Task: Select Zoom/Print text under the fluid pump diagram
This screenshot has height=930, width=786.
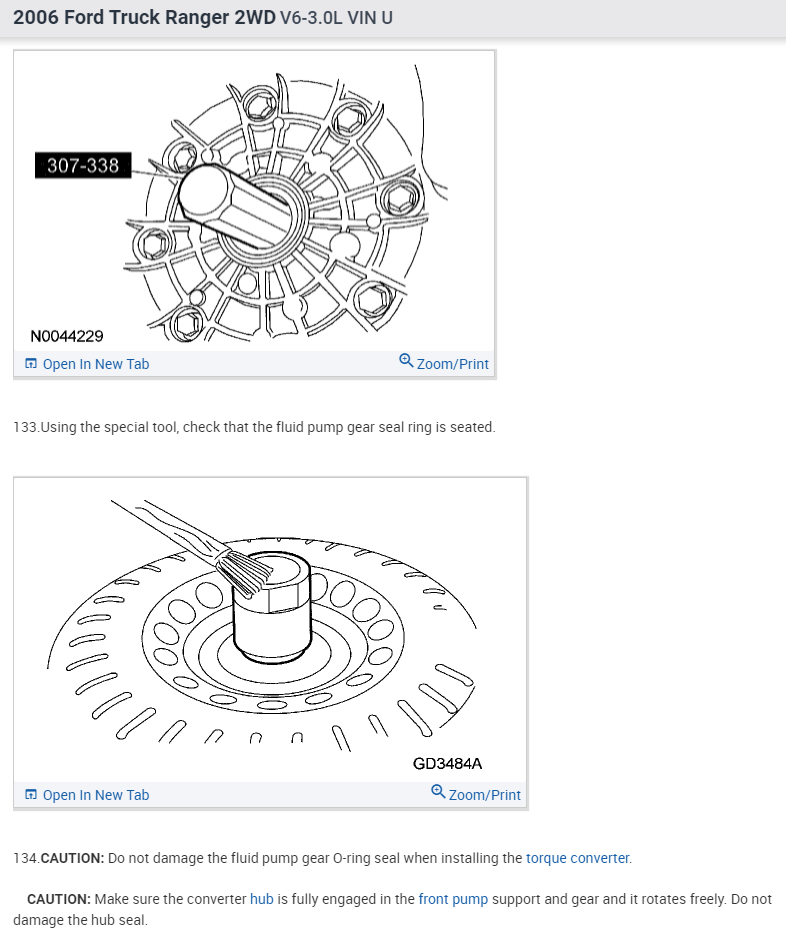Action: tap(453, 364)
